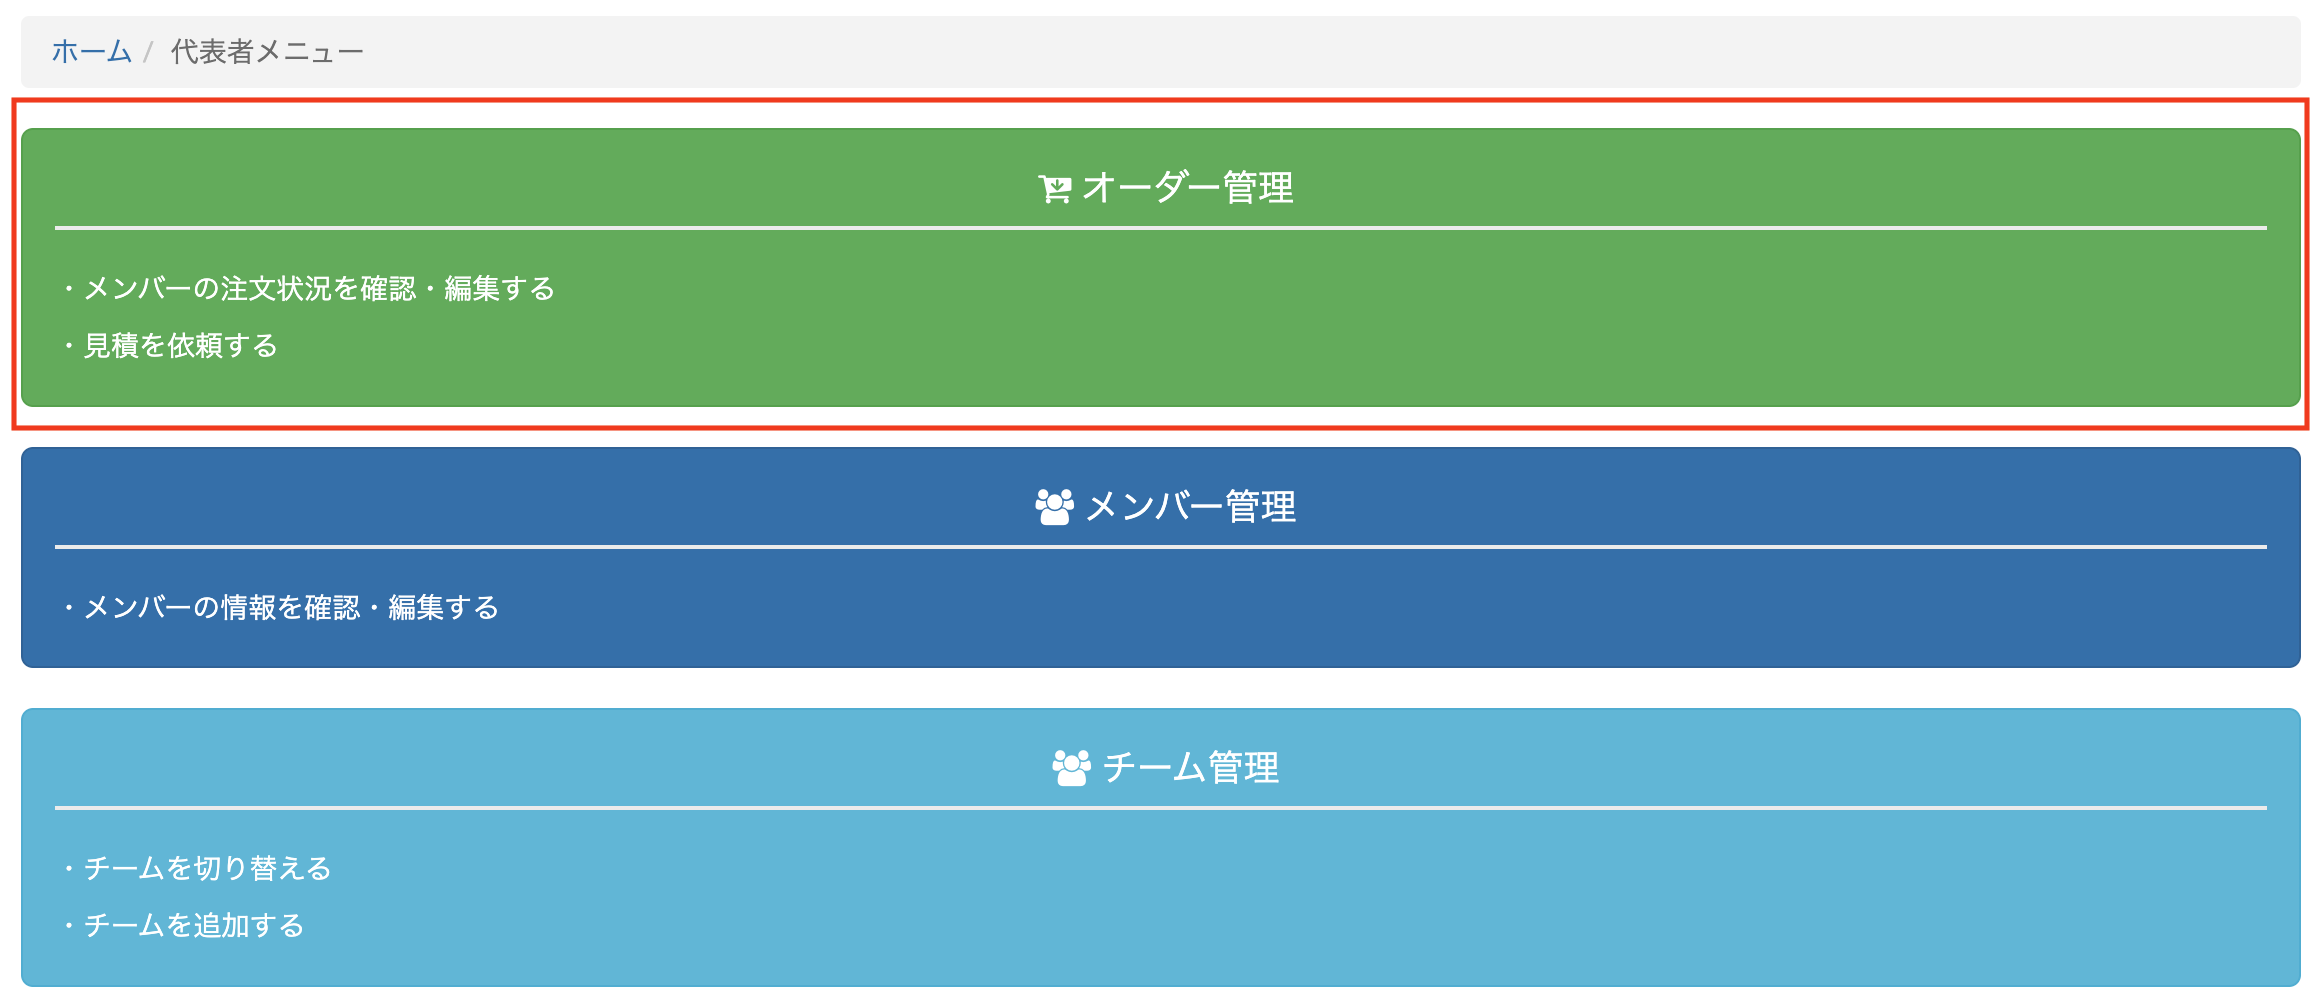Go to the ホーム breadcrumb link
The height and width of the screenshot is (1006, 2322).
tap(91, 51)
